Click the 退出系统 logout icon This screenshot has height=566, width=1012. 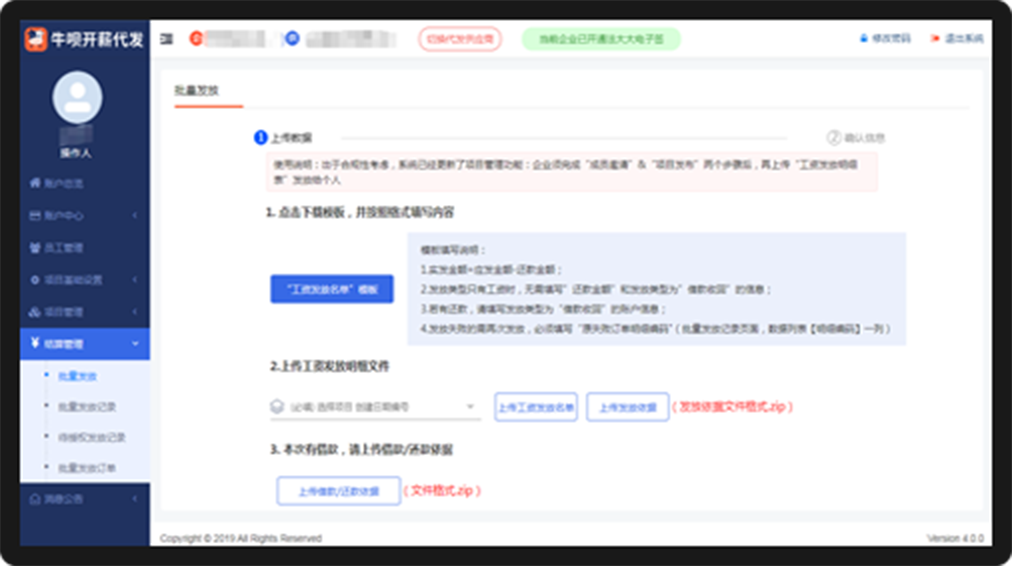(x=956, y=39)
